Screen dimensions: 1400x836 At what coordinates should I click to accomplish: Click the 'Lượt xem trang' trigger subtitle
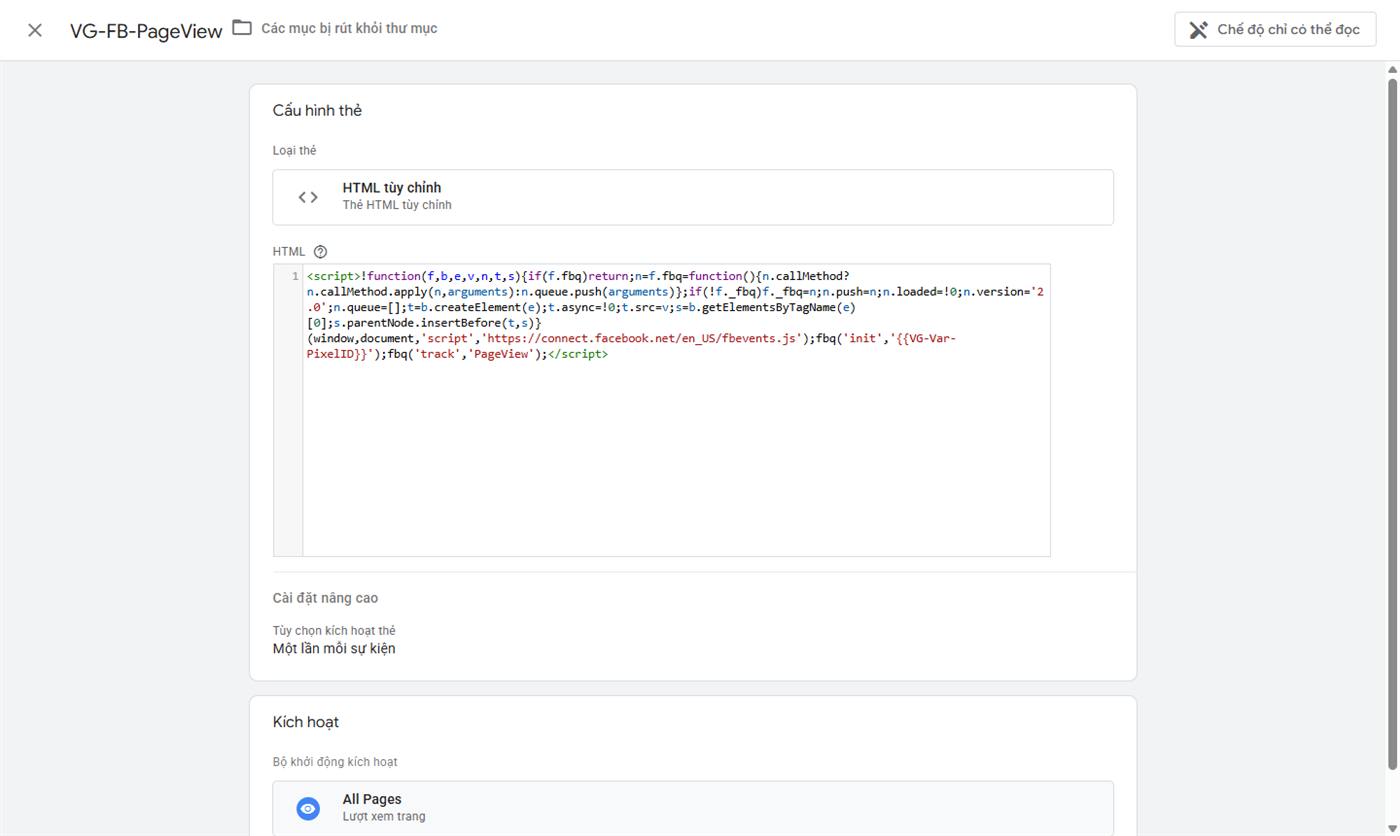pyautogui.click(x=384, y=817)
